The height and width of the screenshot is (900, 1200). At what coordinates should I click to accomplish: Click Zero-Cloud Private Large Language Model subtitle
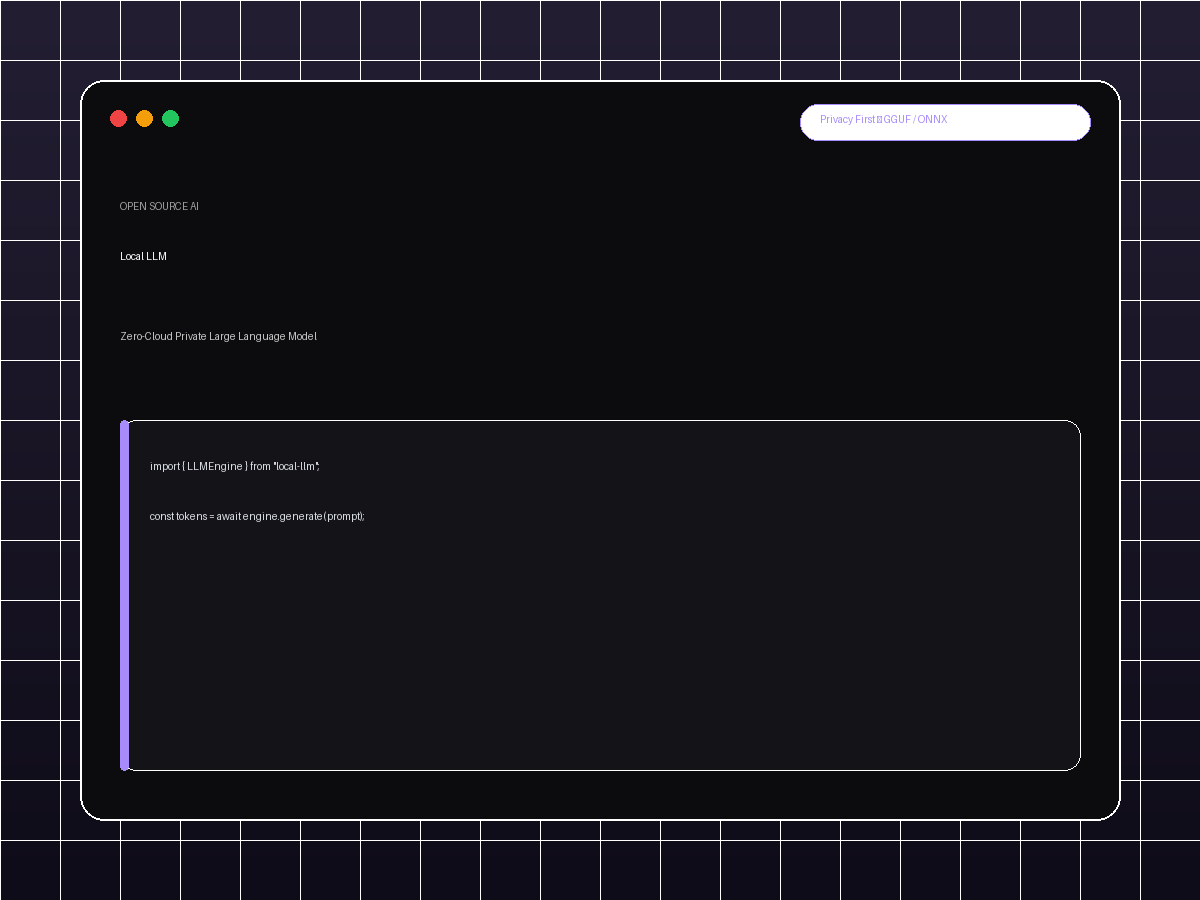point(218,336)
